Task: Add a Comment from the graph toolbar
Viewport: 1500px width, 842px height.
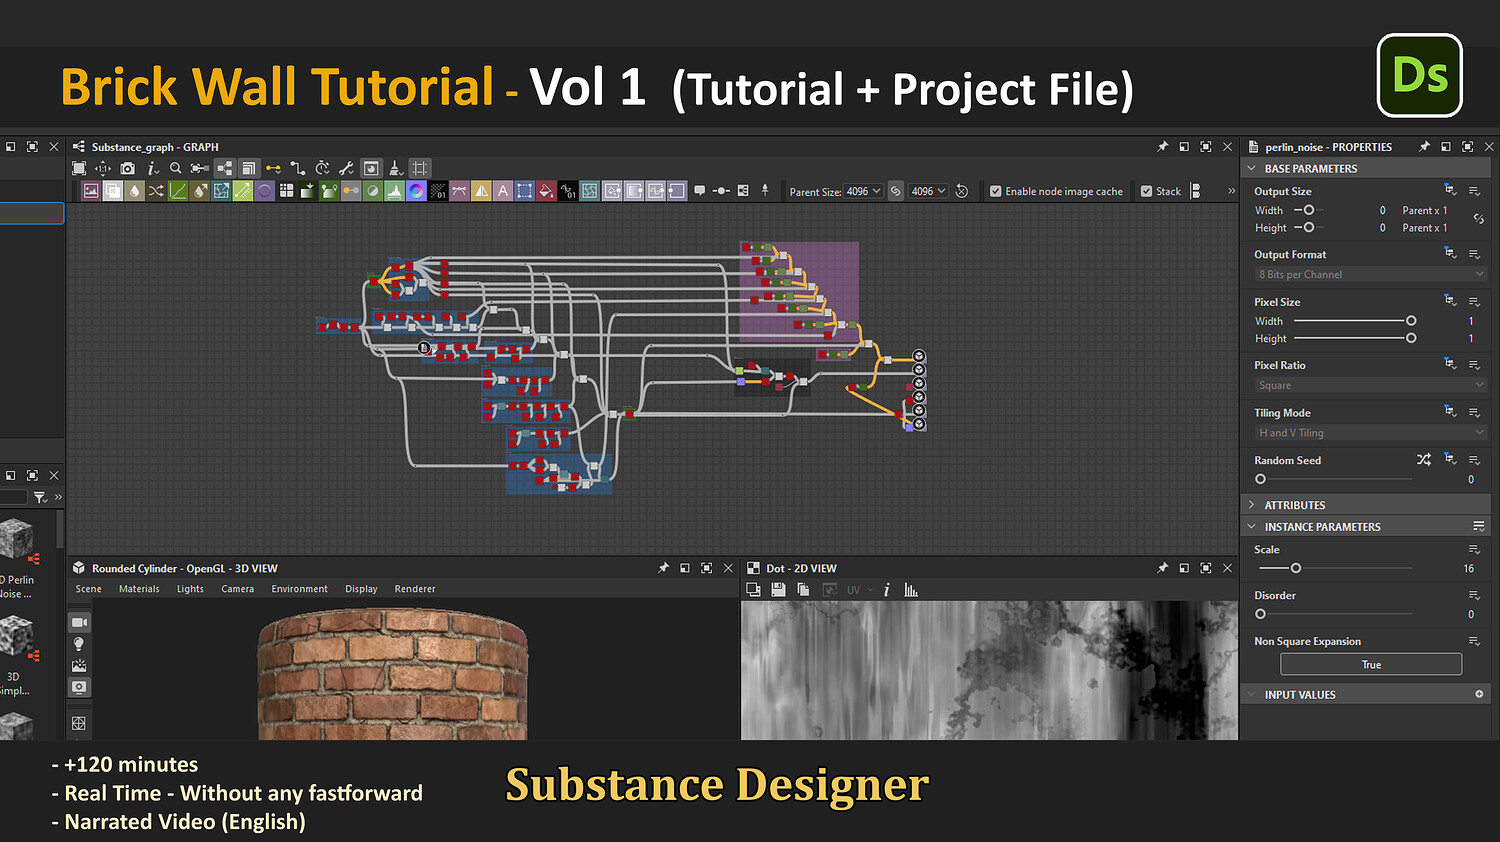Action: [699, 190]
